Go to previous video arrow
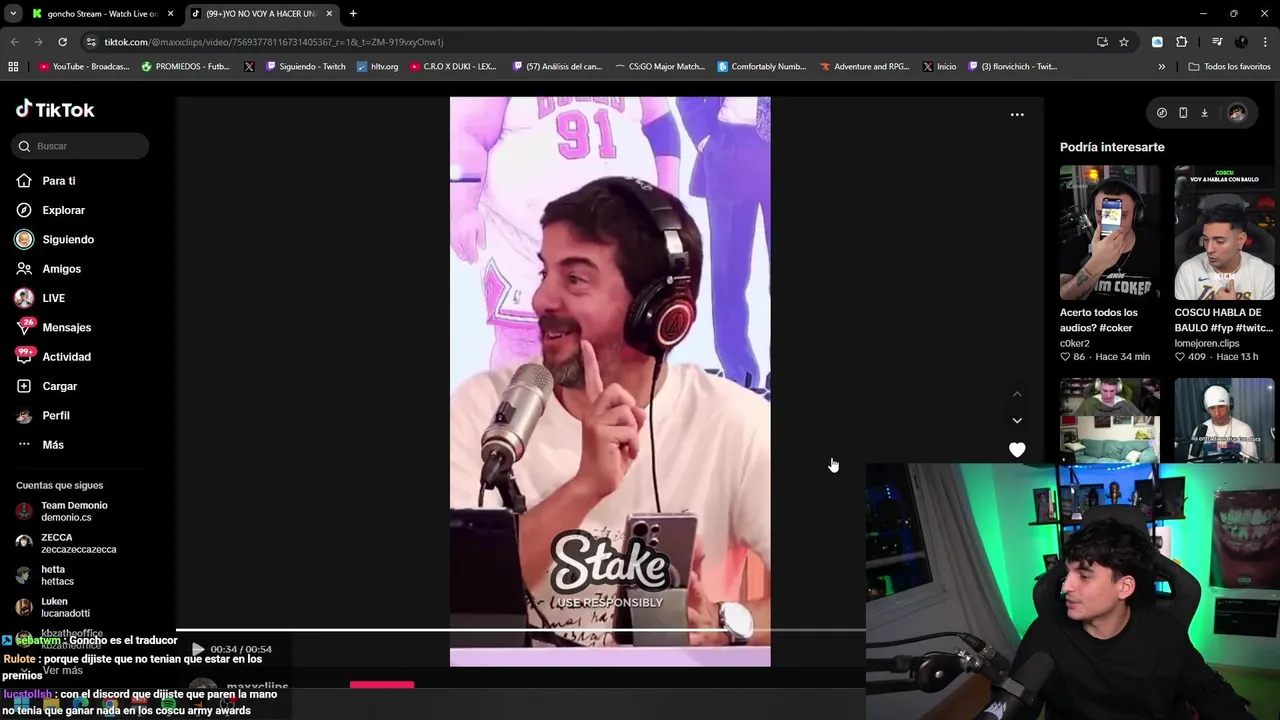 point(1017,394)
